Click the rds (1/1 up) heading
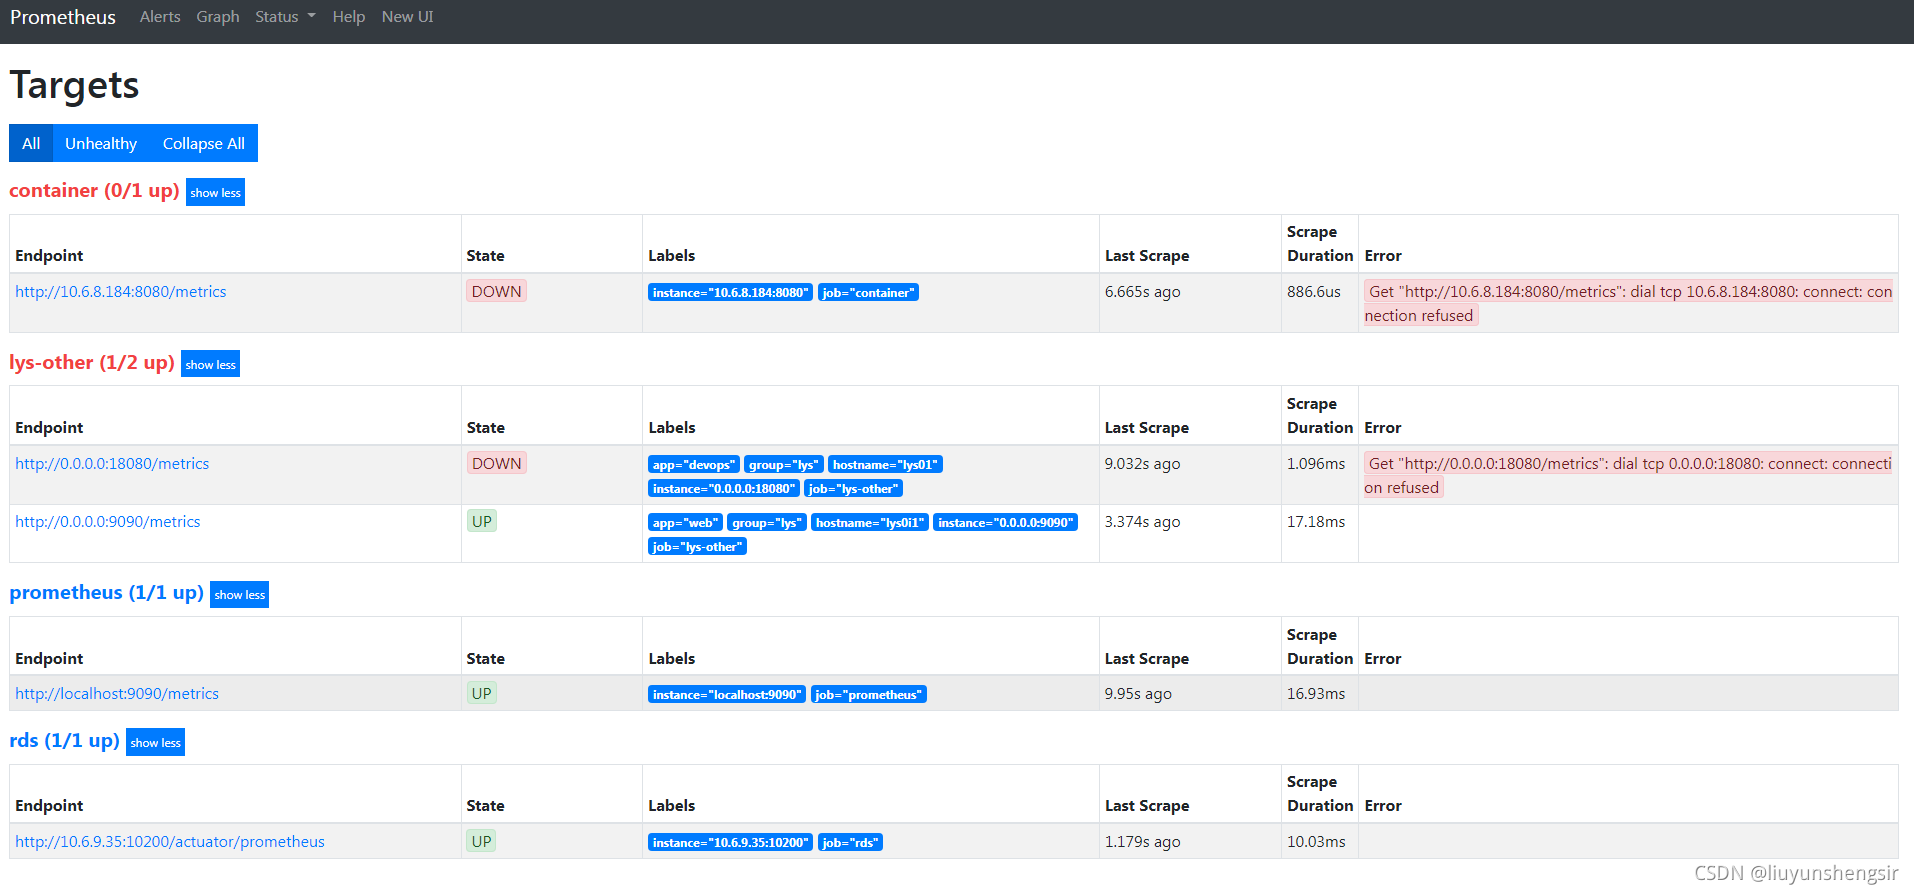The height and width of the screenshot is (894, 1914). (64, 740)
